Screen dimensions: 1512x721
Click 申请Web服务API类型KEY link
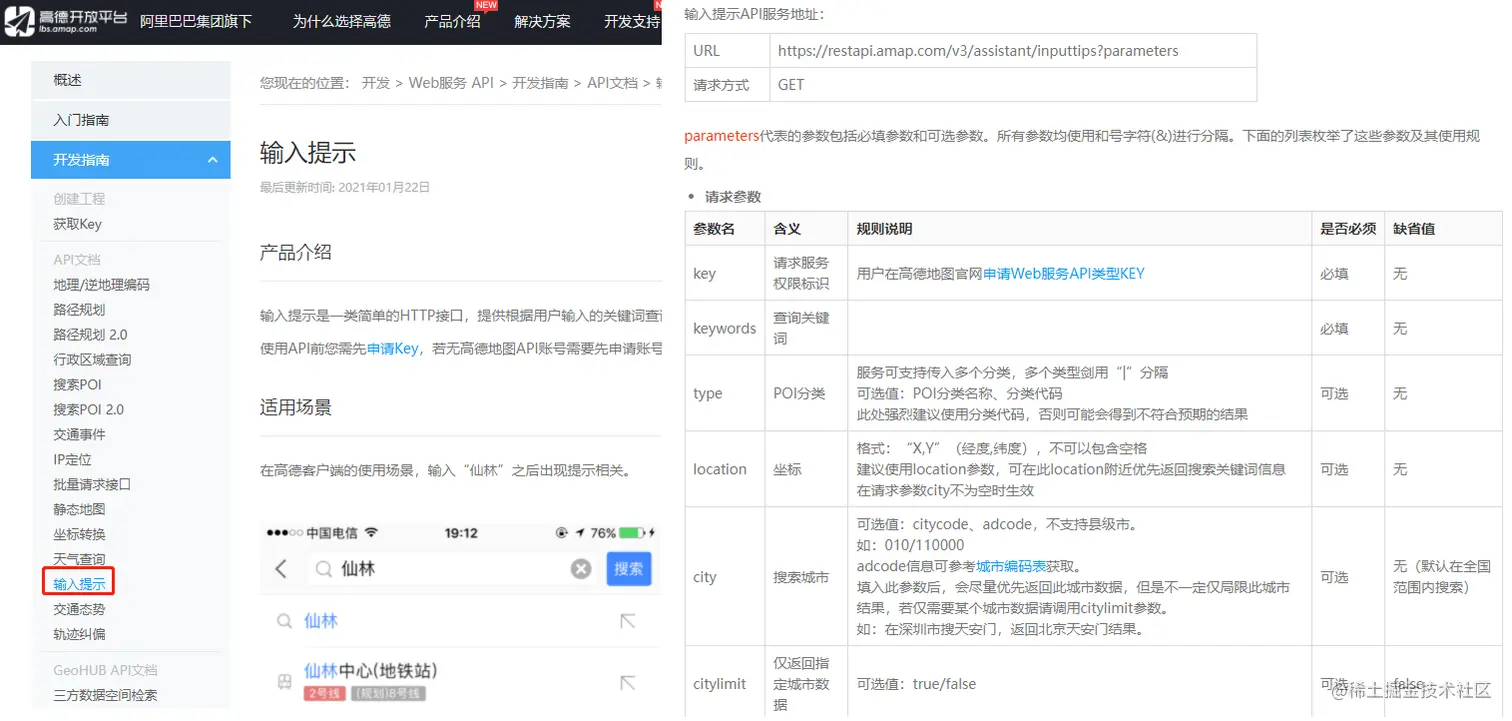1064,273
